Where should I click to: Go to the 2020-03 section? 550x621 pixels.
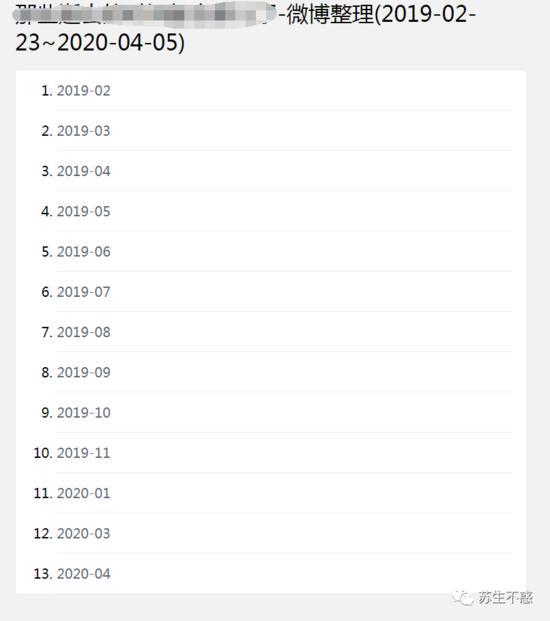[84, 533]
